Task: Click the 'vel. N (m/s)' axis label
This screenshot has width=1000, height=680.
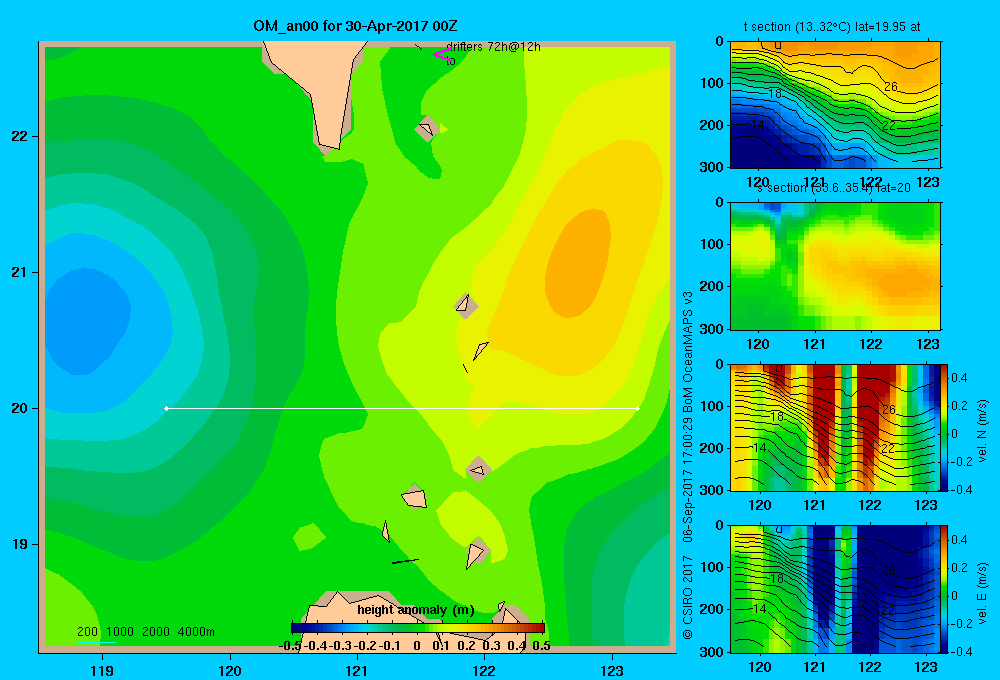Action: click(982, 431)
